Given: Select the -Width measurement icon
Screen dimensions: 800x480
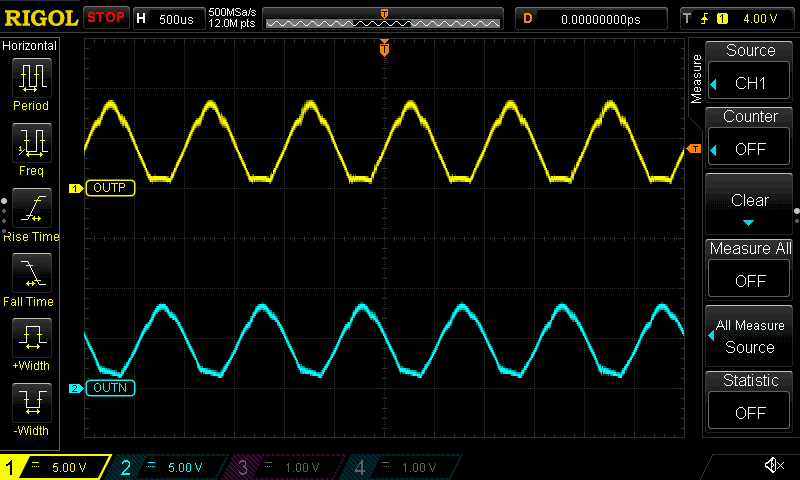Looking at the screenshot, I should coord(30,404).
